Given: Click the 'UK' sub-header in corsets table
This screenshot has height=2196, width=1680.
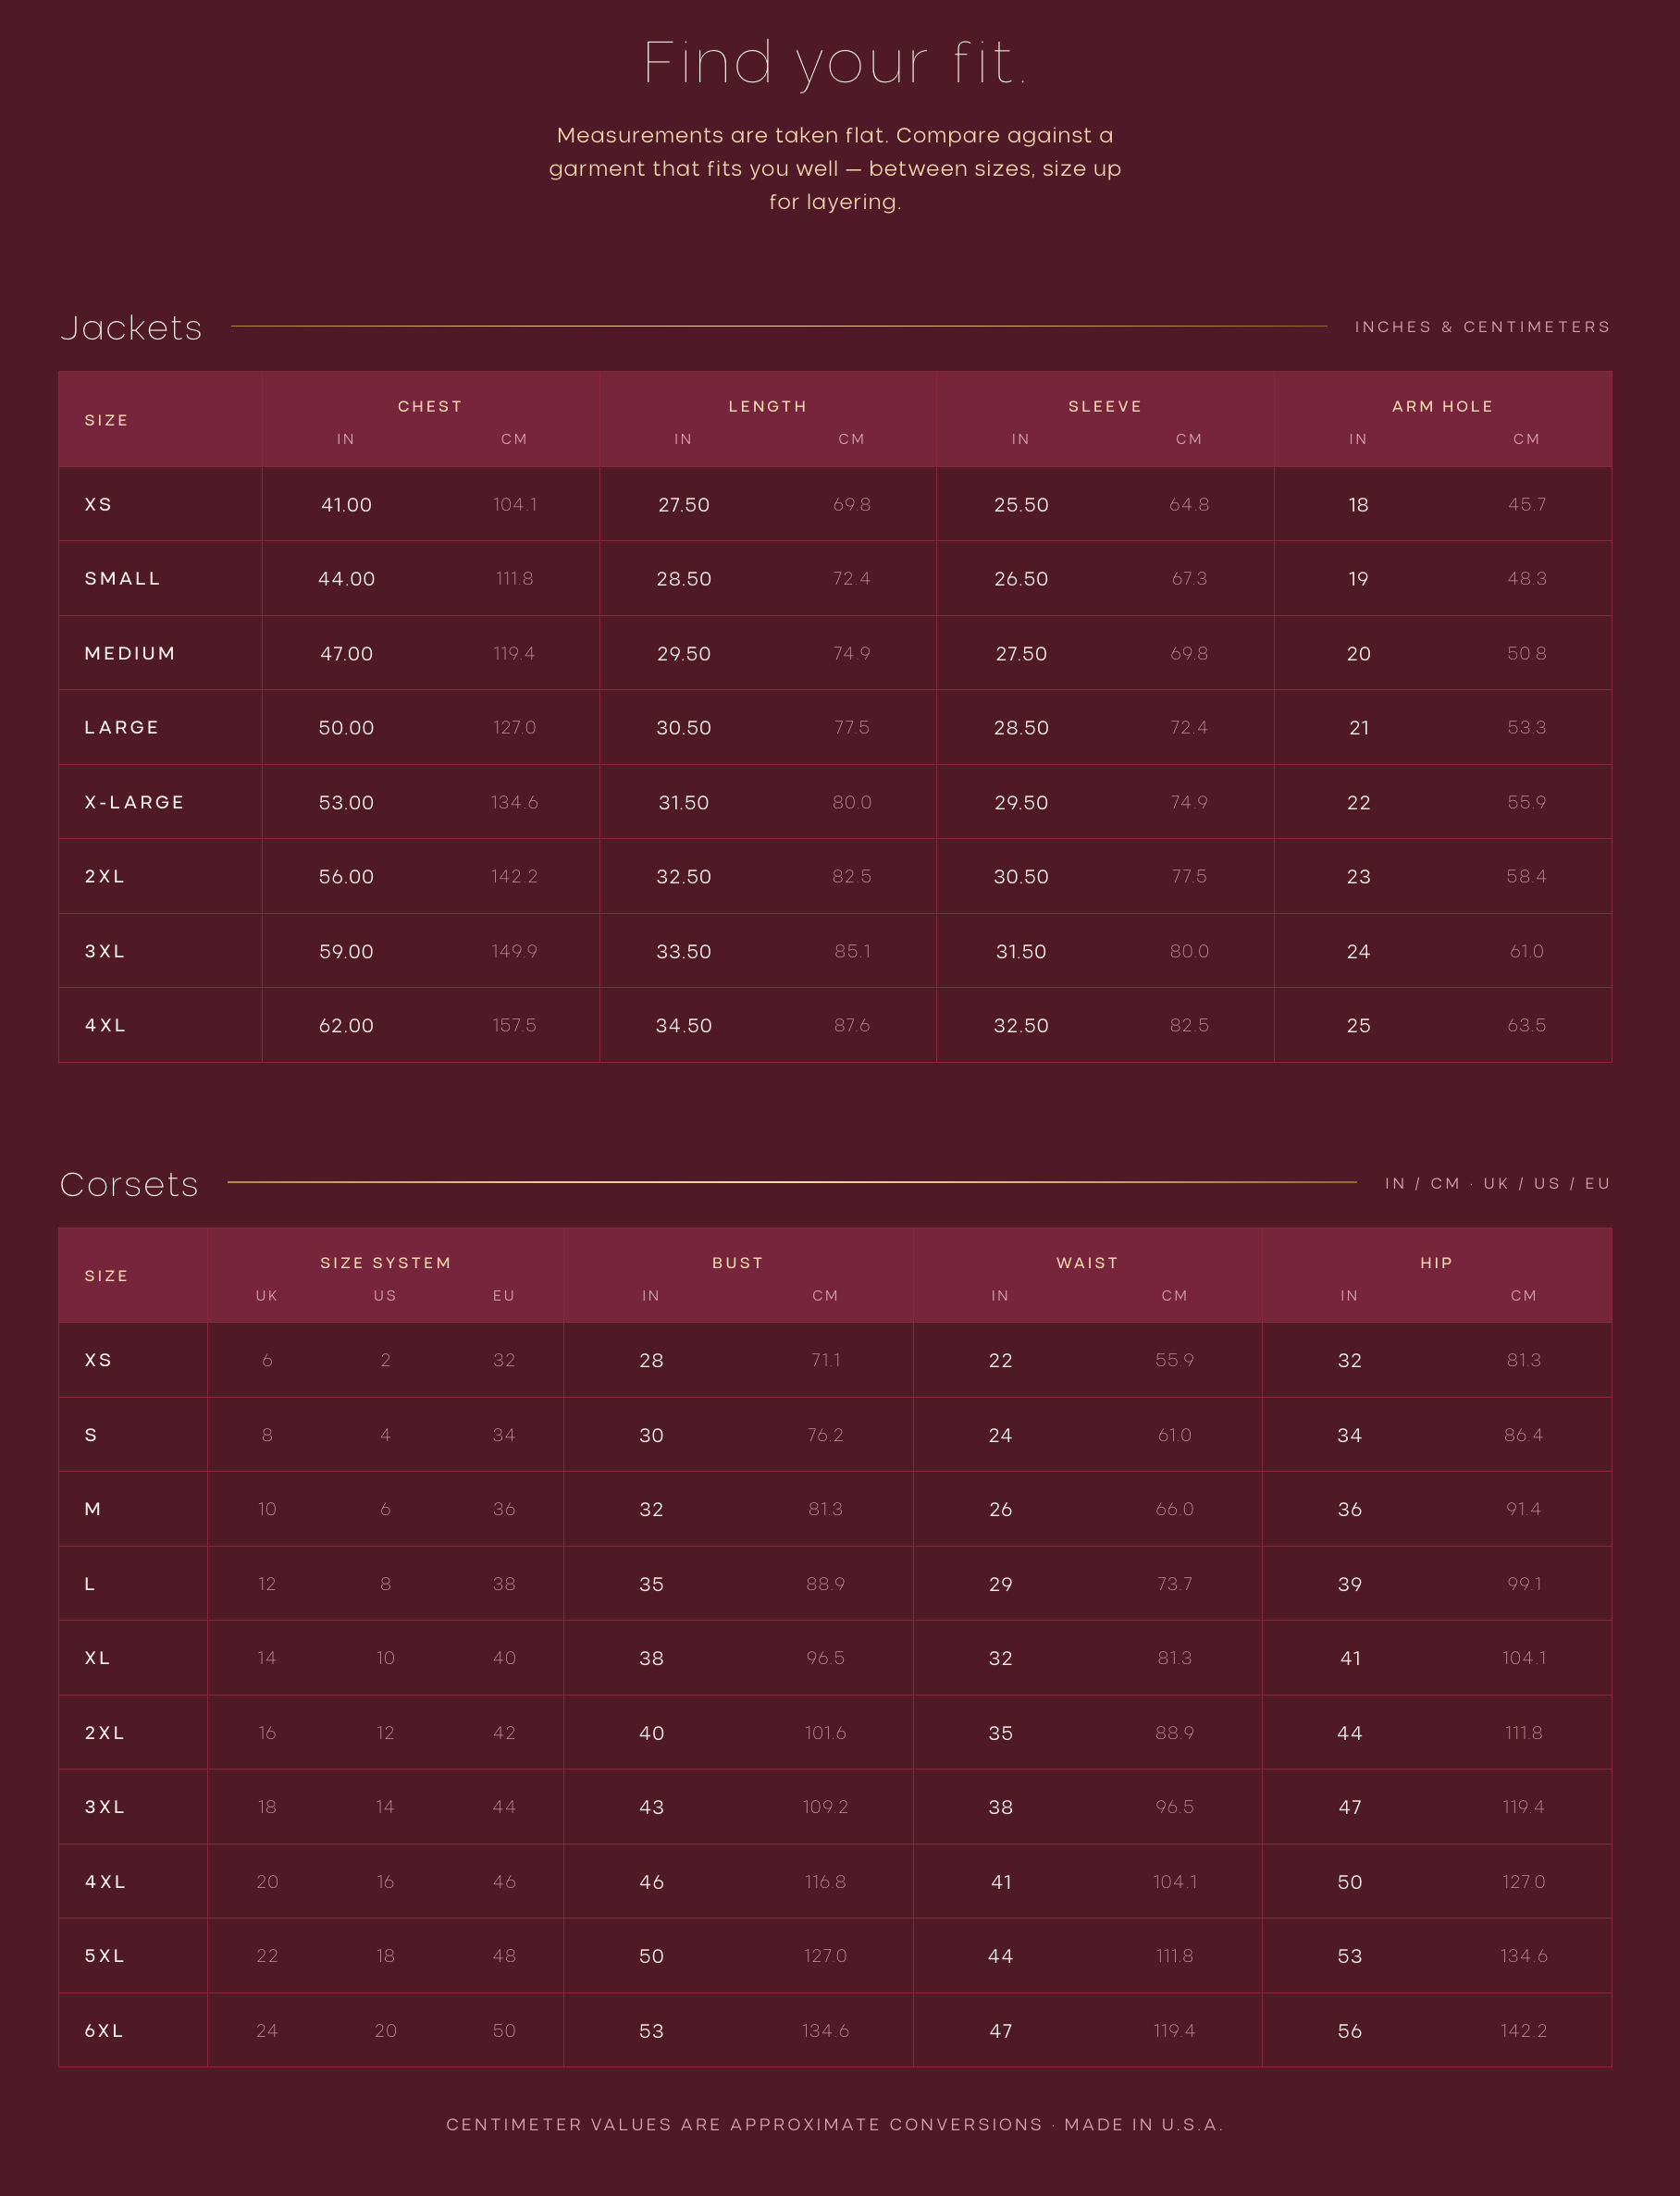Looking at the screenshot, I should point(266,1296).
